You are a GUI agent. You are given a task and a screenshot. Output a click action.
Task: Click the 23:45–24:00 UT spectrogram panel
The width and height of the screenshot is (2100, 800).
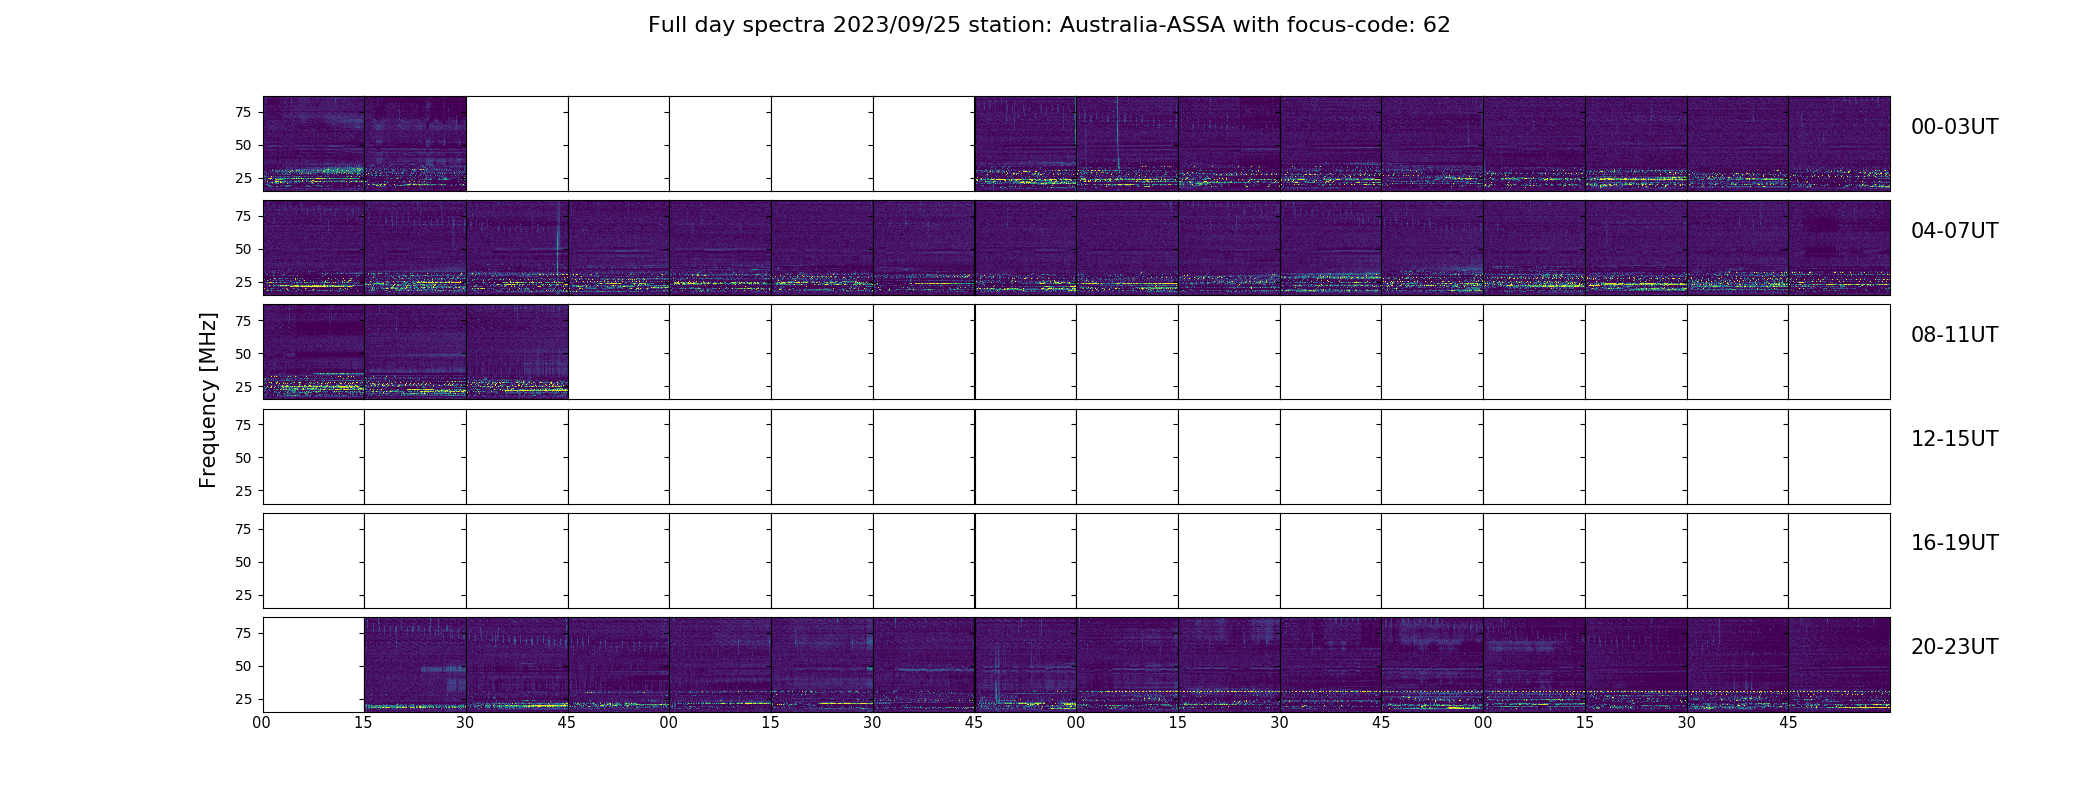1840,665
